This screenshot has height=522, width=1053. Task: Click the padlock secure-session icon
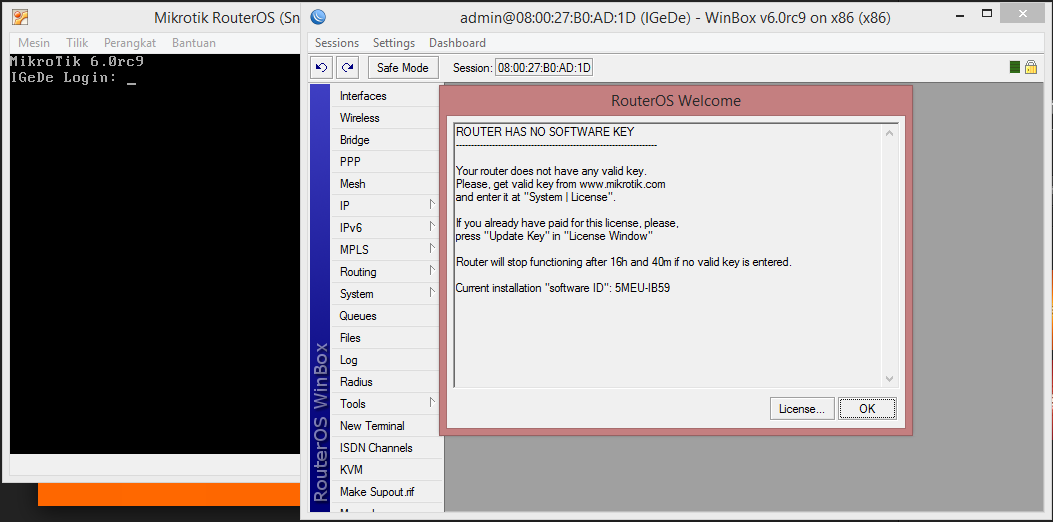pyautogui.click(x=1031, y=67)
